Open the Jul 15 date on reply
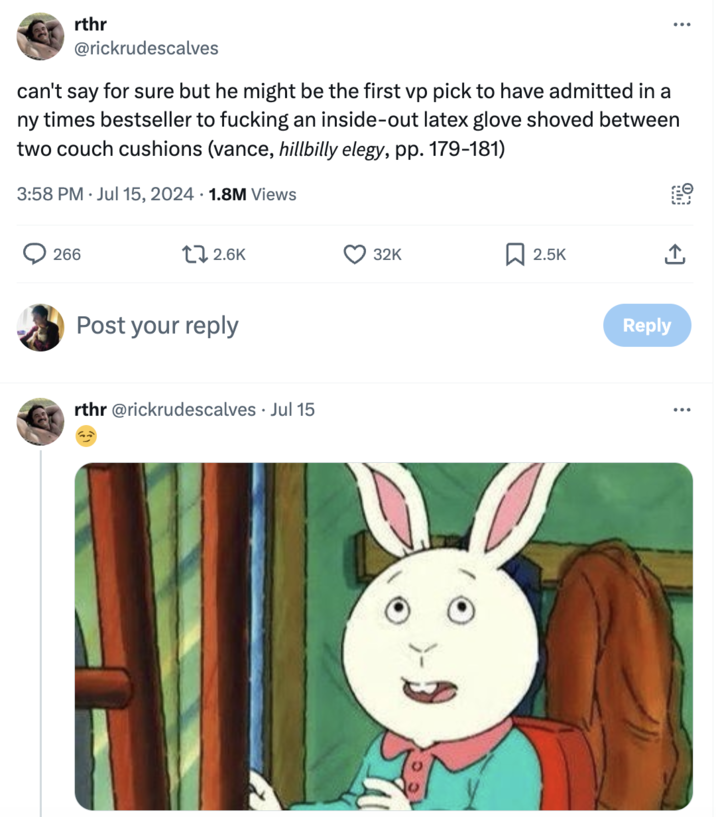The width and height of the screenshot is (716, 817). [291, 409]
